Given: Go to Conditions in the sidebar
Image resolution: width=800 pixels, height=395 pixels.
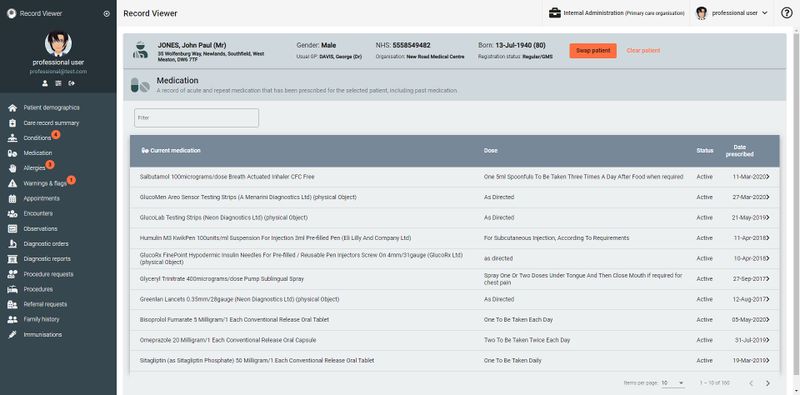Looking at the screenshot, I should [37, 138].
